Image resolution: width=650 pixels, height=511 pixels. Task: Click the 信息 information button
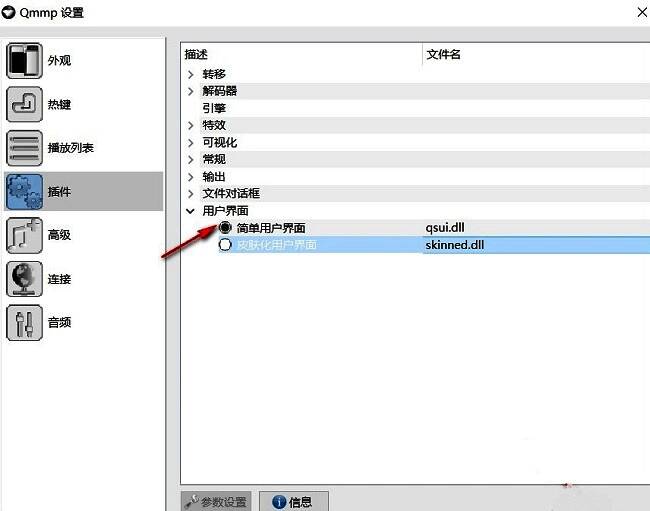(x=294, y=501)
